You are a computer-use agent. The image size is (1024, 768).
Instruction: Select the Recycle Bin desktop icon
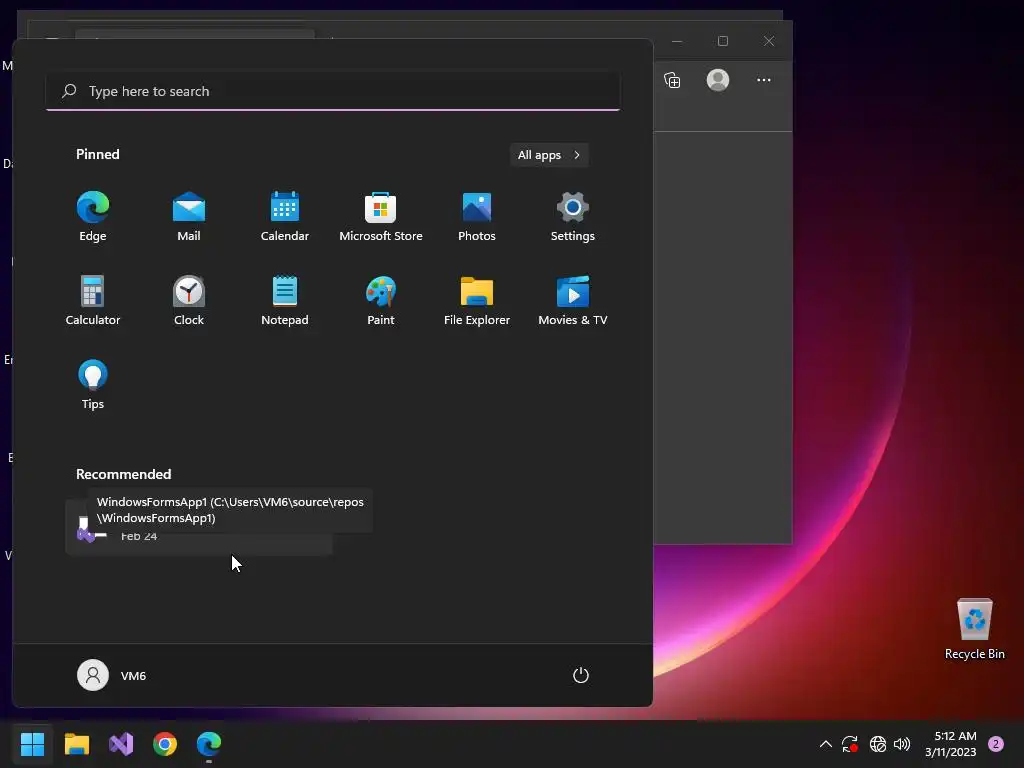pyautogui.click(x=974, y=629)
